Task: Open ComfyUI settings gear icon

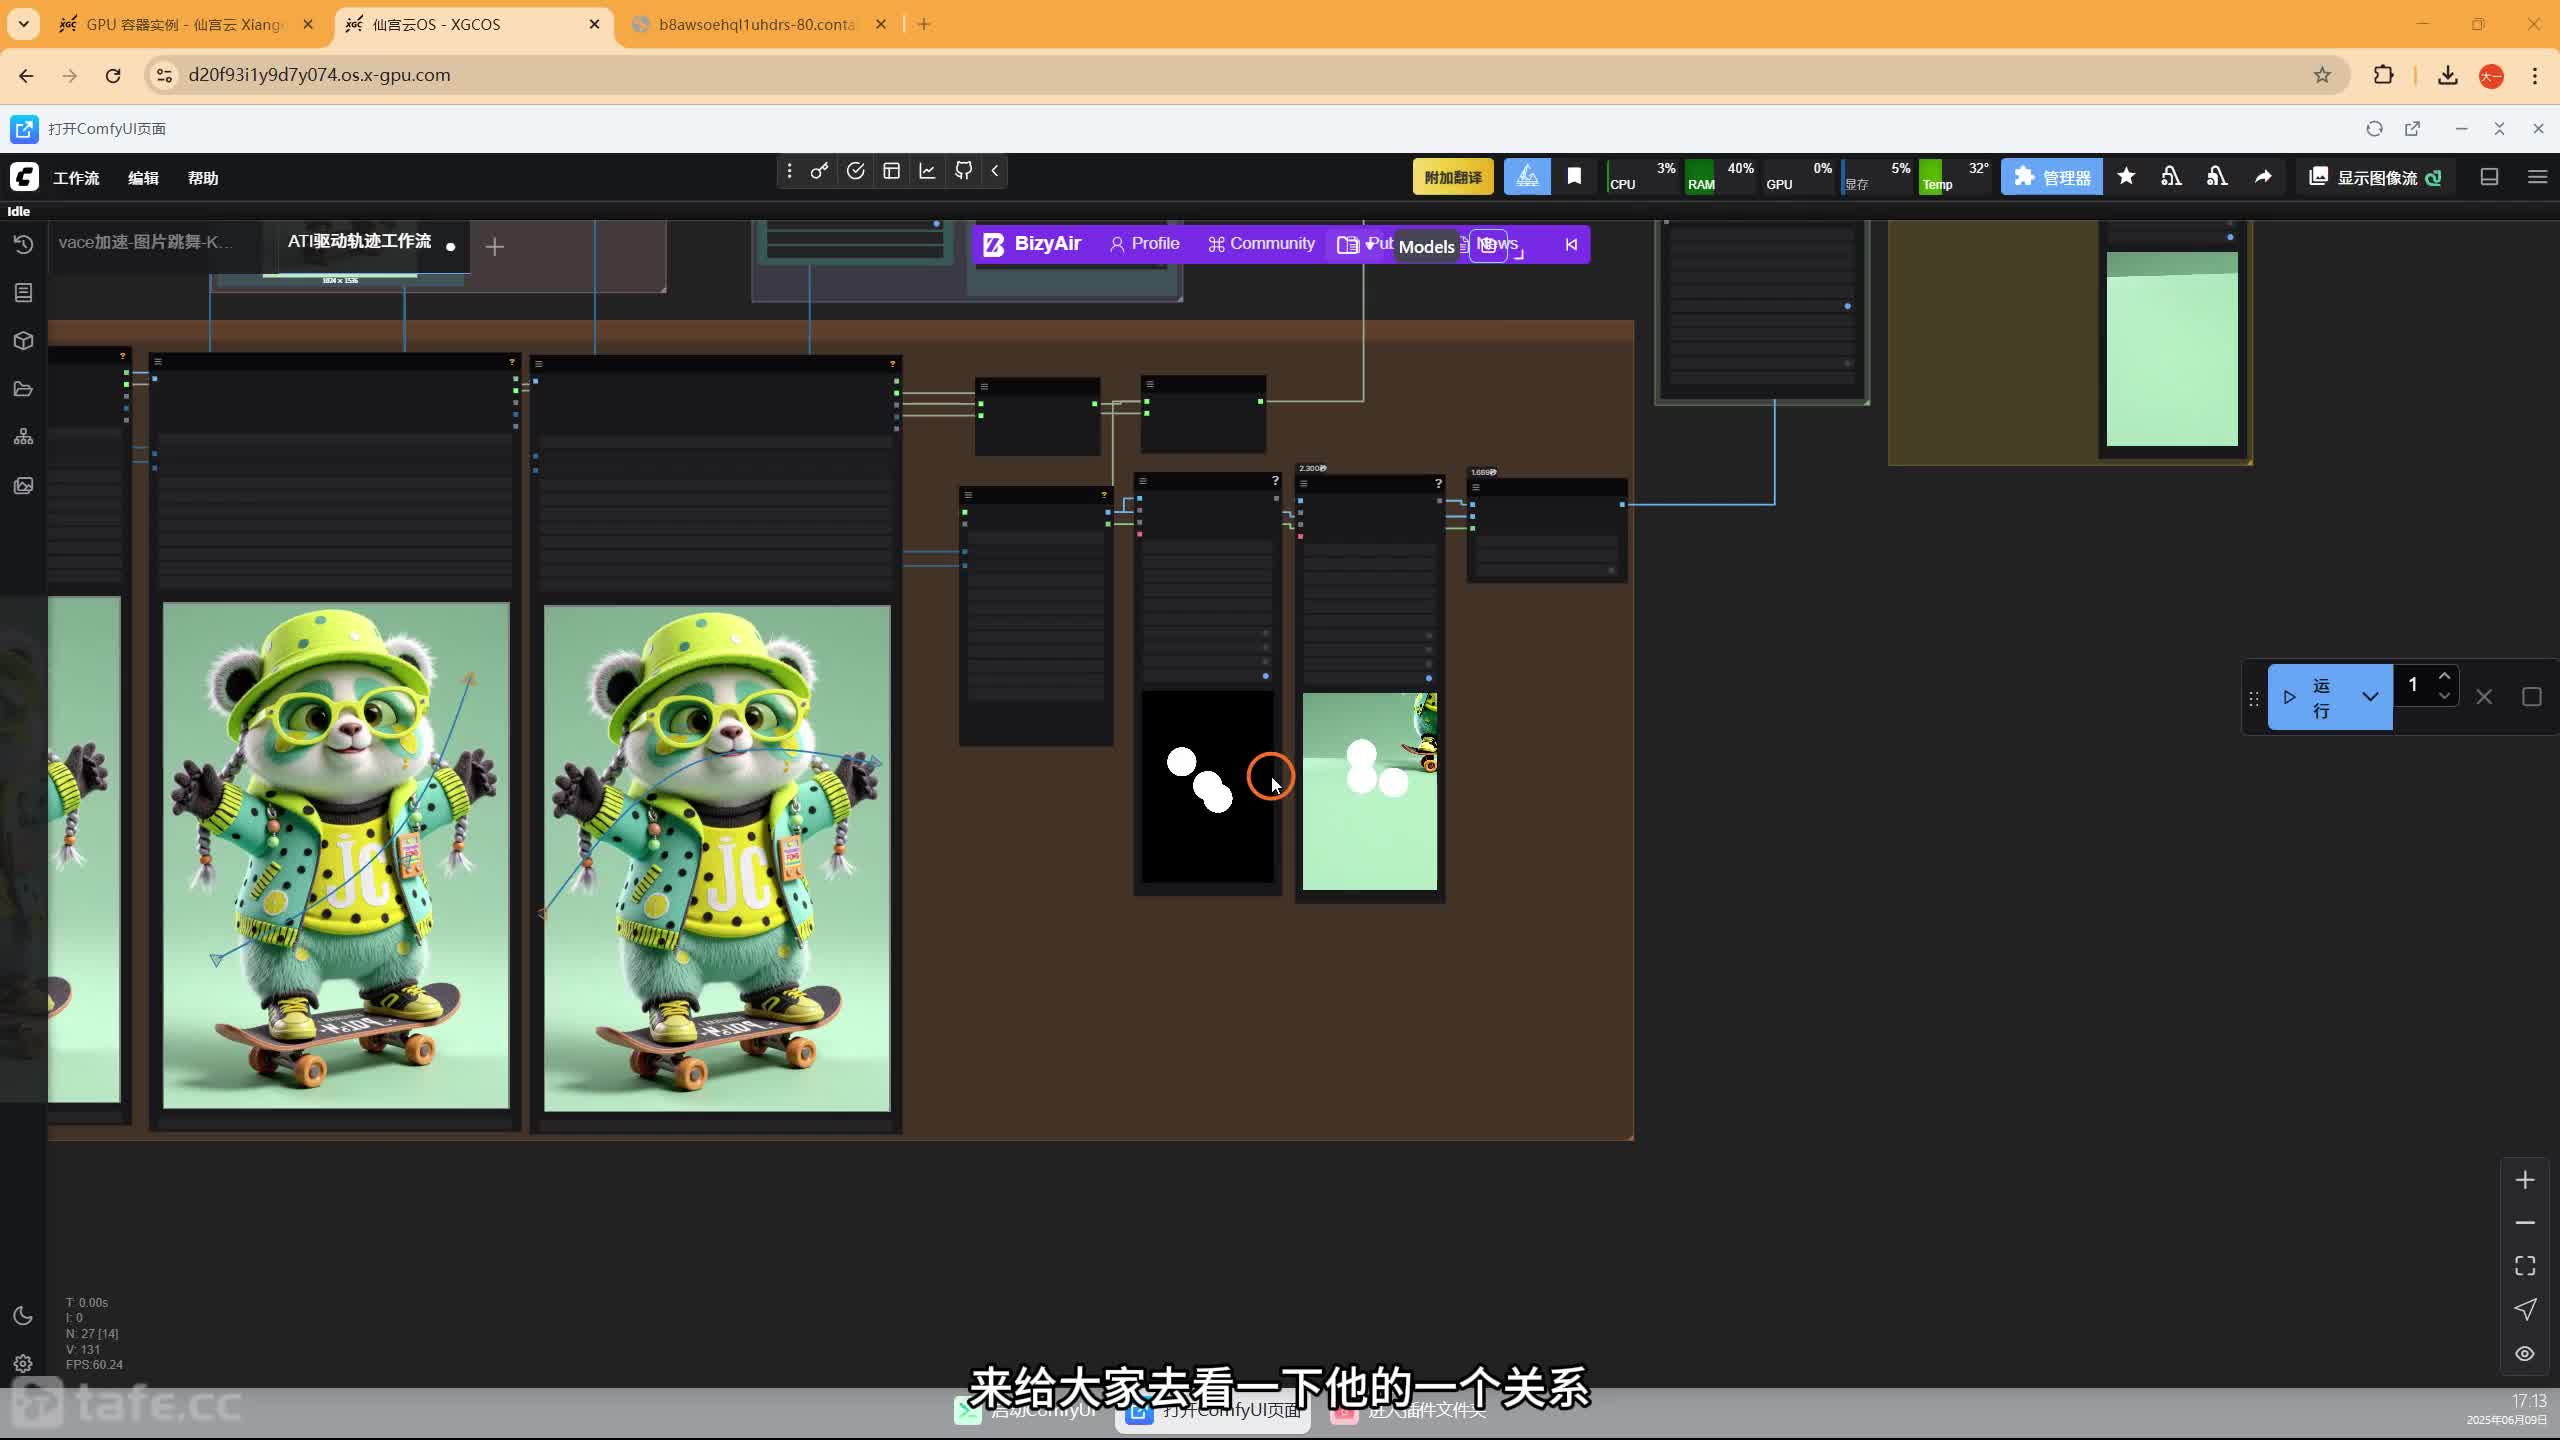Action: [x=23, y=1363]
